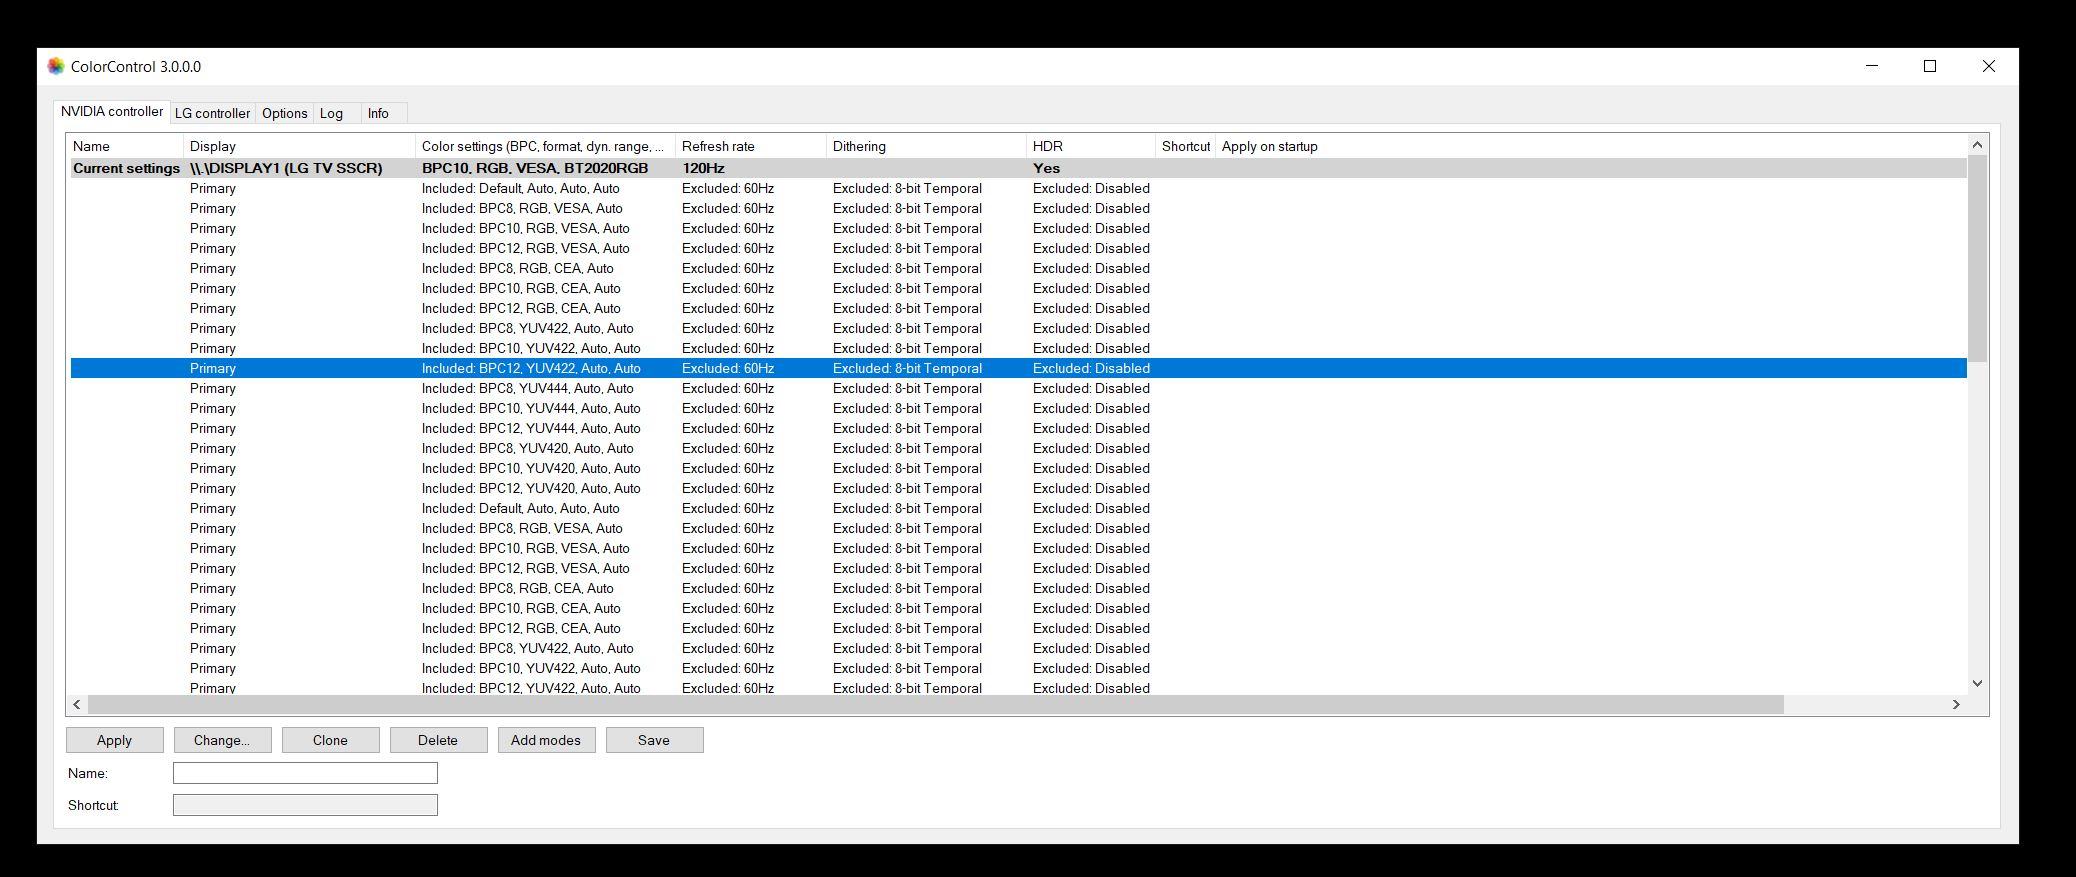
Task: Click the Add modes button
Action: pyautogui.click(x=546, y=740)
